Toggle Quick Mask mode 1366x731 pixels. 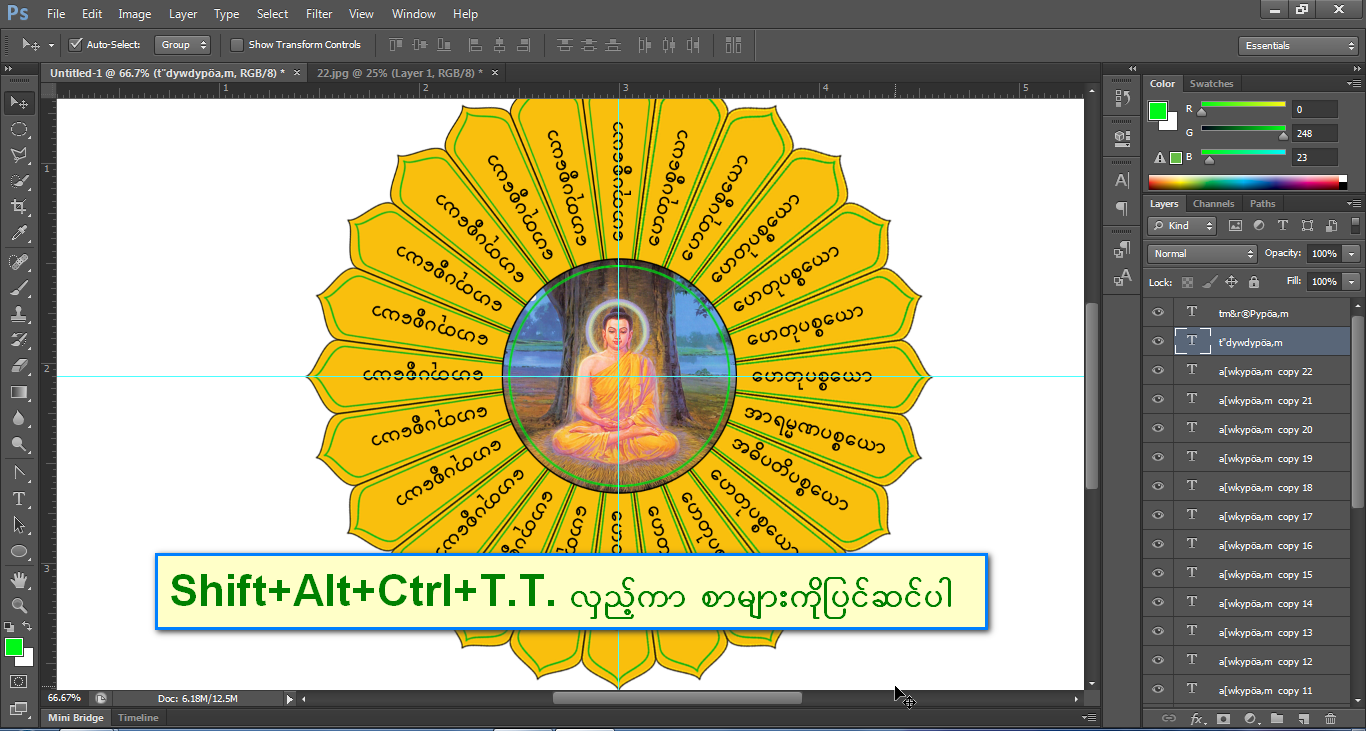tap(19, 681)
